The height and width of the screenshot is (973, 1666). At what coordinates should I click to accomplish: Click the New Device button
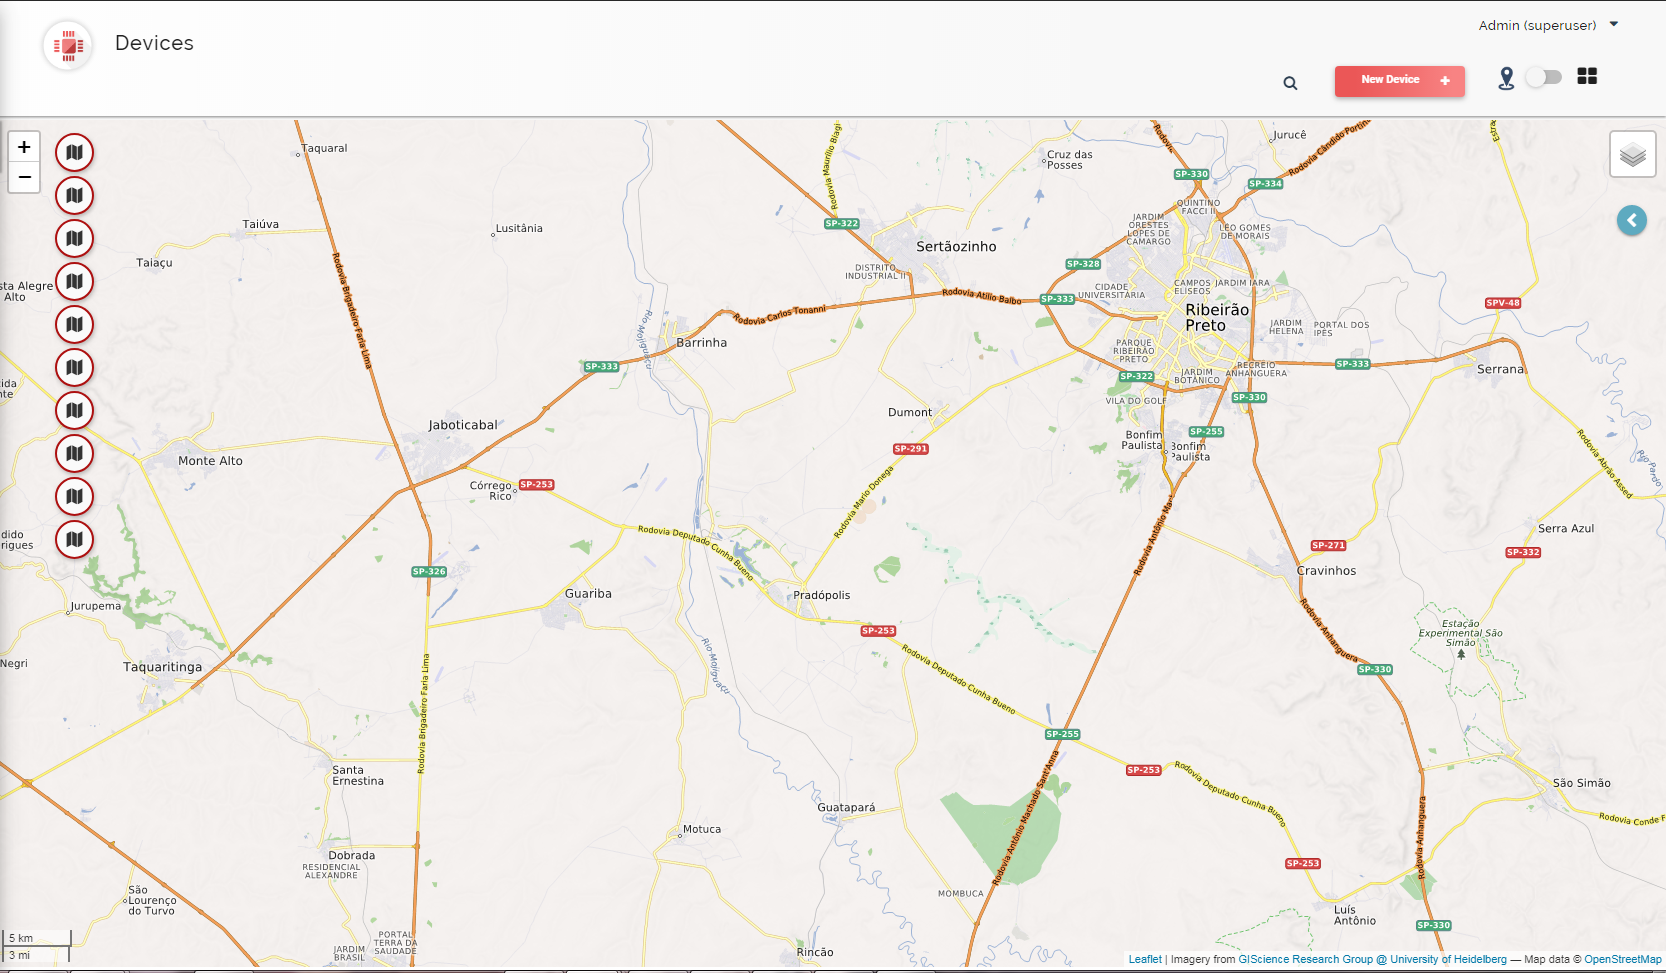click(x=1399, y=81)
